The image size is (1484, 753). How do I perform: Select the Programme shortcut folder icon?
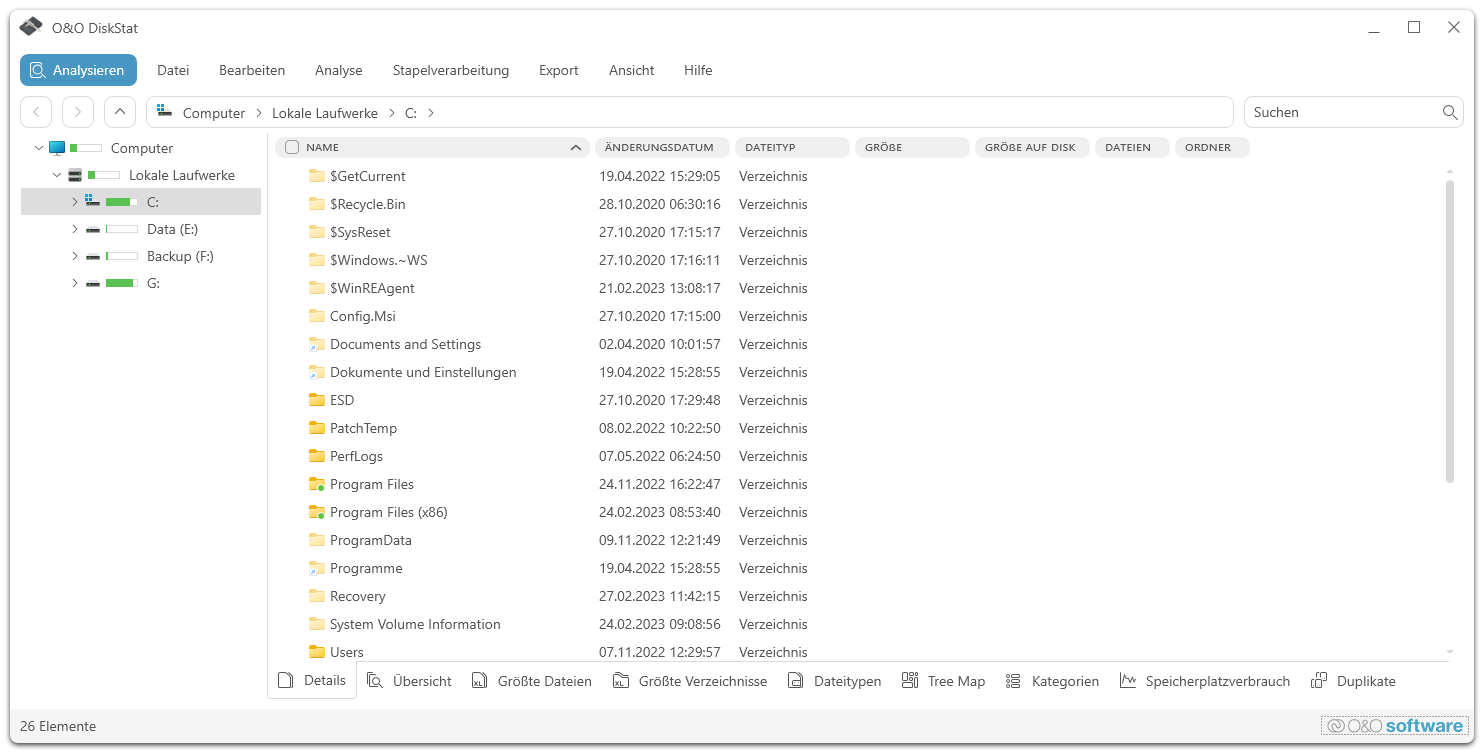coord(317,568)
